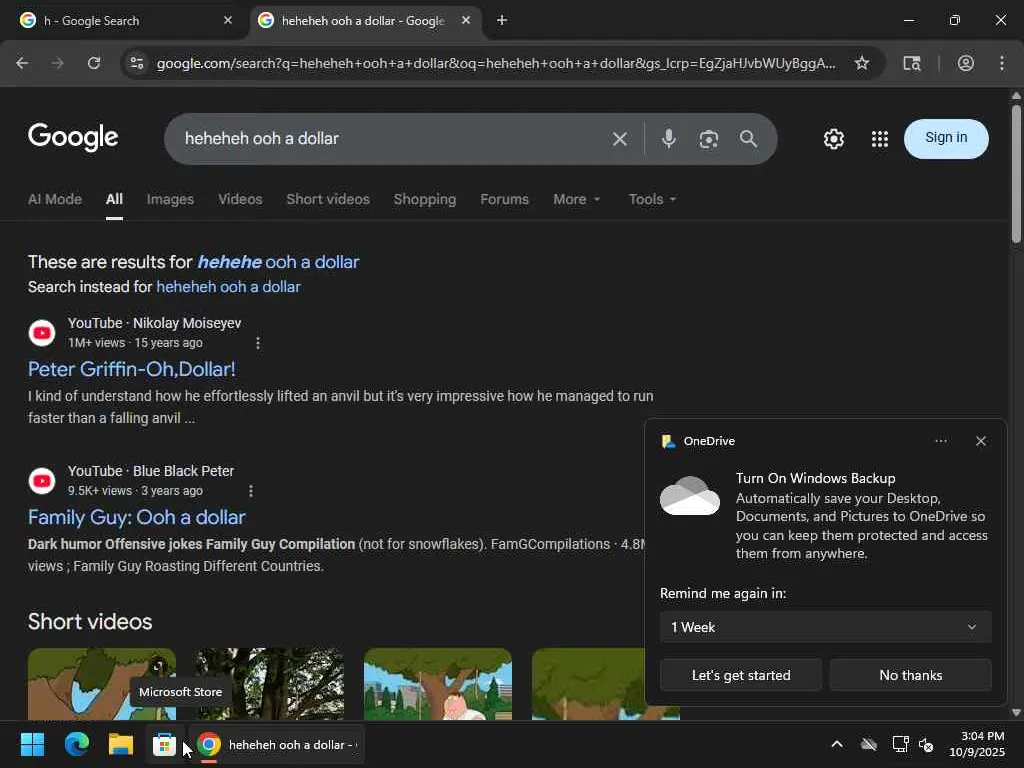Click Chrome taskbar button 'heheheh ooh a dollar'
Screen dimensions: 1024x768
tap(276, 744)
